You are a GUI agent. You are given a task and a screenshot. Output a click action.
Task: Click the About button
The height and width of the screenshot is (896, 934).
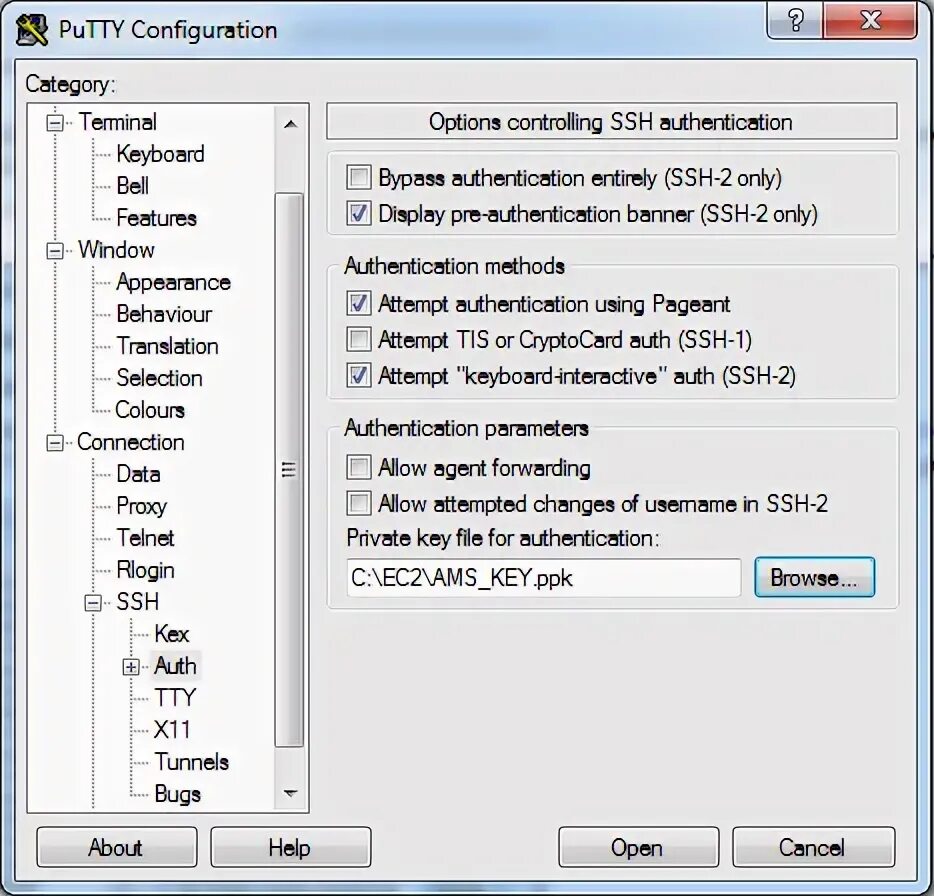pos(116,847)
